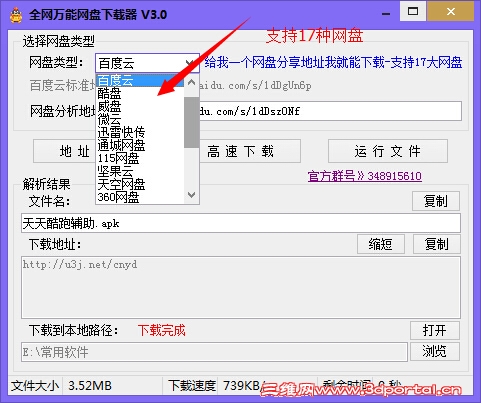Close the downloader window
The height and width of the screenshot is (403, 481).
pyautogui.click(x=451, y=12)
